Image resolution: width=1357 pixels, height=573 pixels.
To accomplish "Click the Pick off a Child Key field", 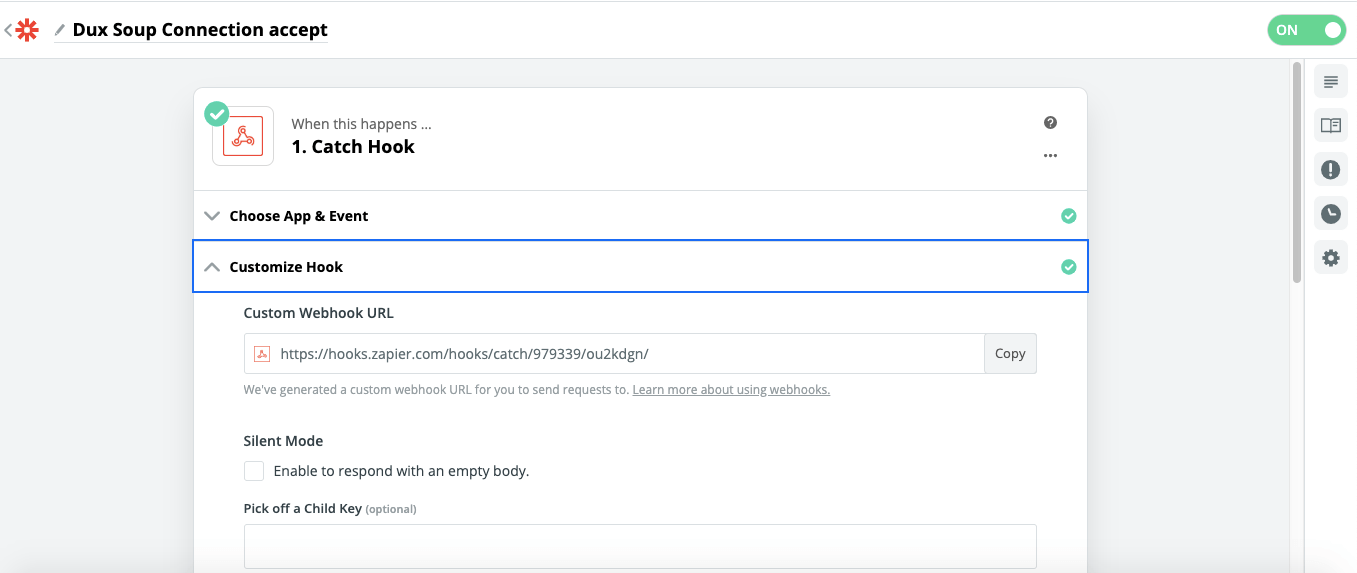I will click(640, 546).
